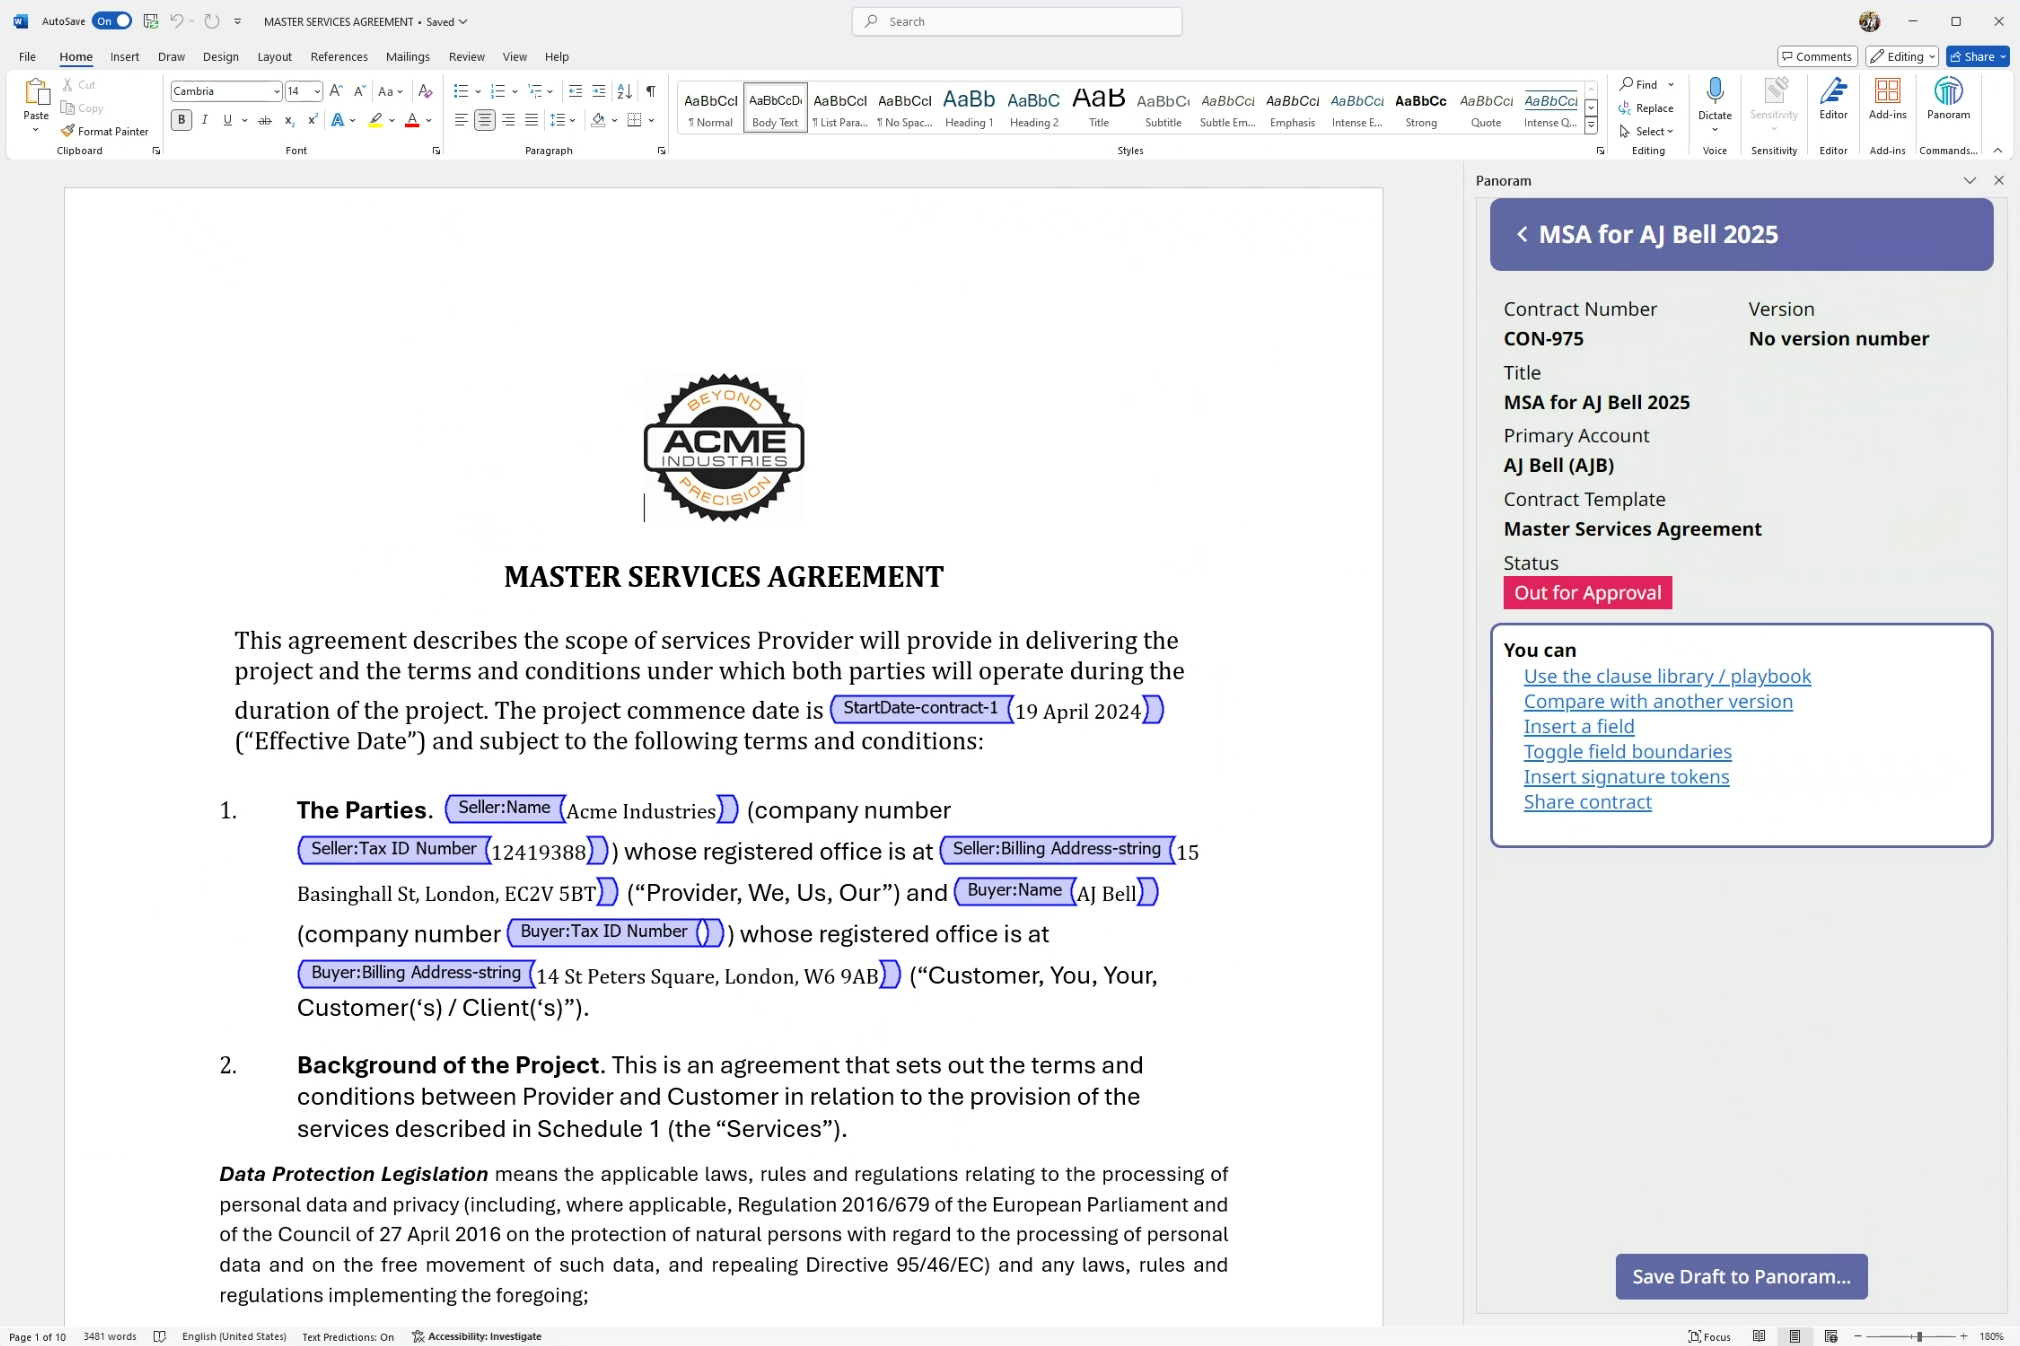Adjust the zoom slider handle
2020x1346 pixels.
point(1919,1336)
